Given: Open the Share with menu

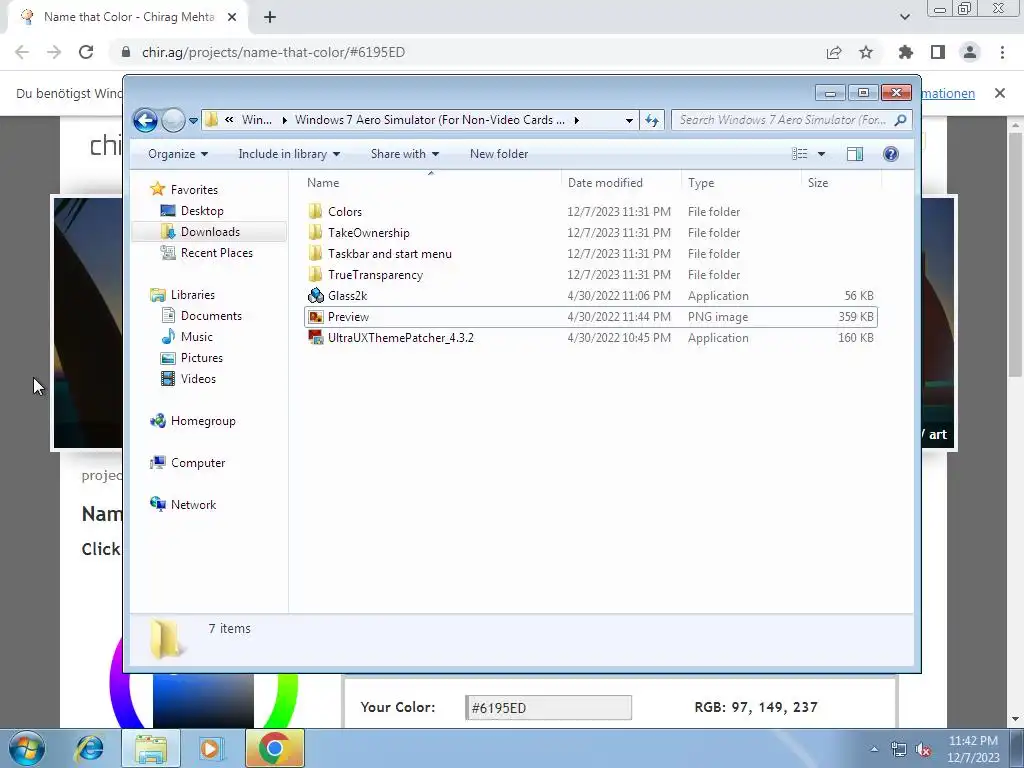Looking at the screenshot, I should (404, 154).
